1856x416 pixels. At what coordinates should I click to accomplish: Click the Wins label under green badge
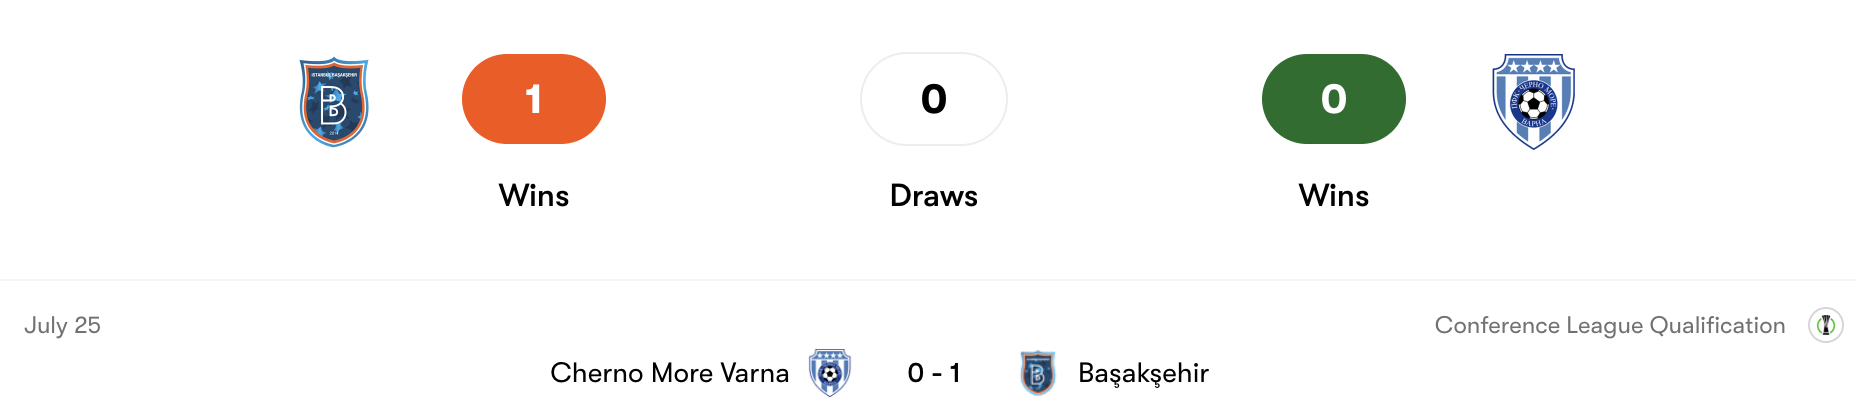pos(1334,195)
